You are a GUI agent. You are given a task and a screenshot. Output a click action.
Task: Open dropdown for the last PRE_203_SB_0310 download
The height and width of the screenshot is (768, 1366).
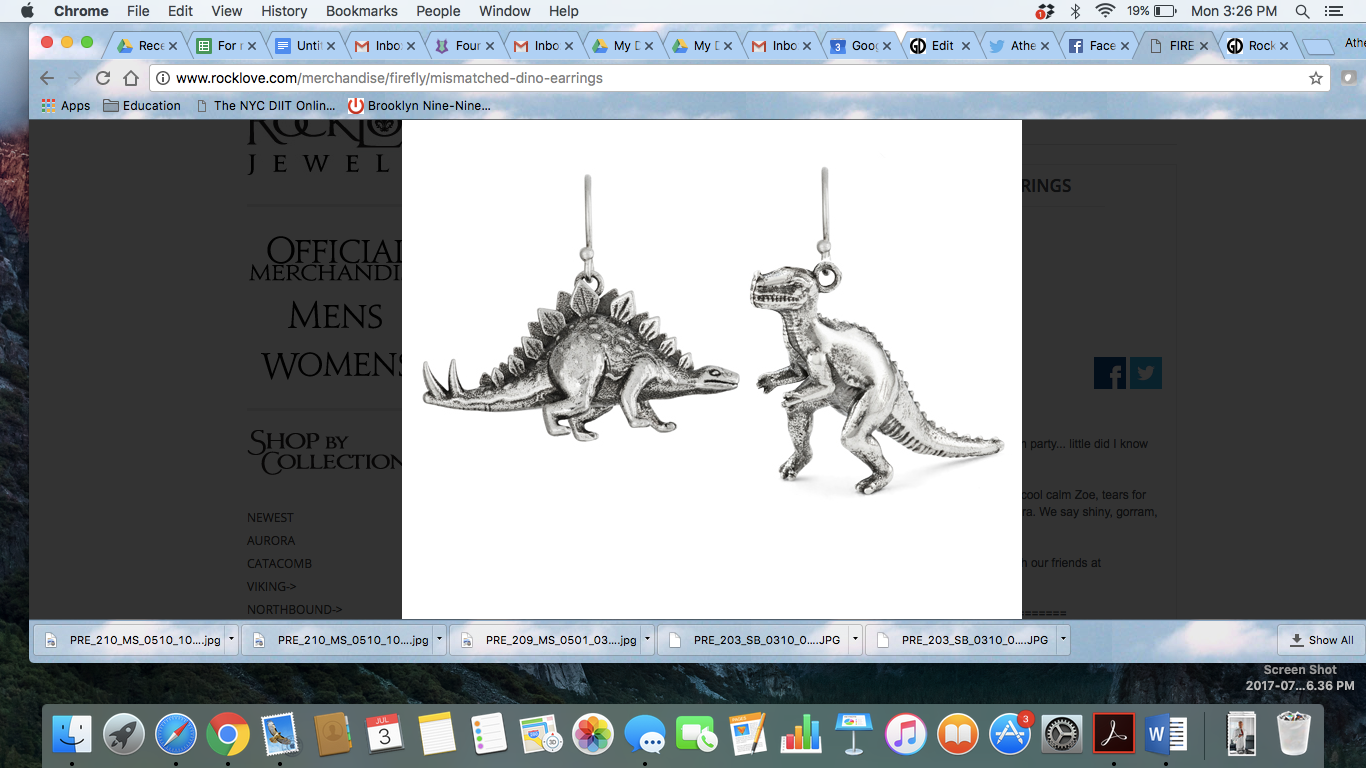pyautogui.click(x=1063, y=640)
